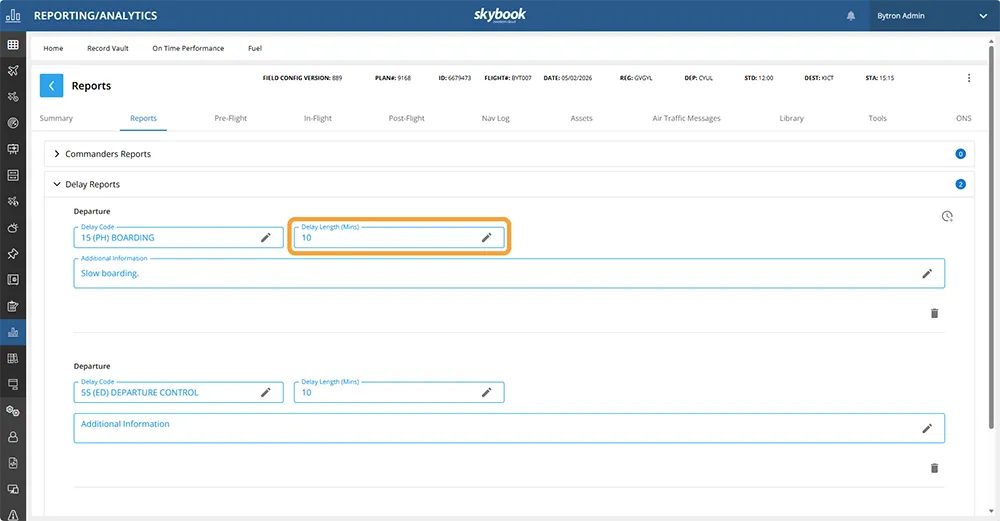Image resolution: width=1000 pixels, height=521 pixels.
Task: Edit the Slow boarding additional information
Action: tap(926, 273)
